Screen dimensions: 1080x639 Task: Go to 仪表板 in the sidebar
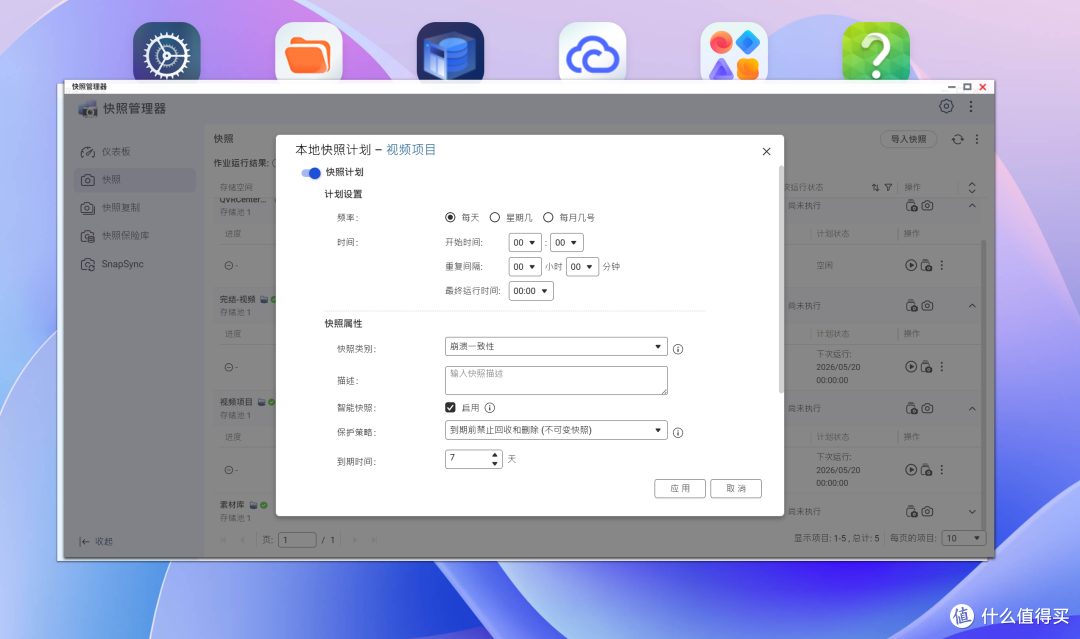point(135,151)
